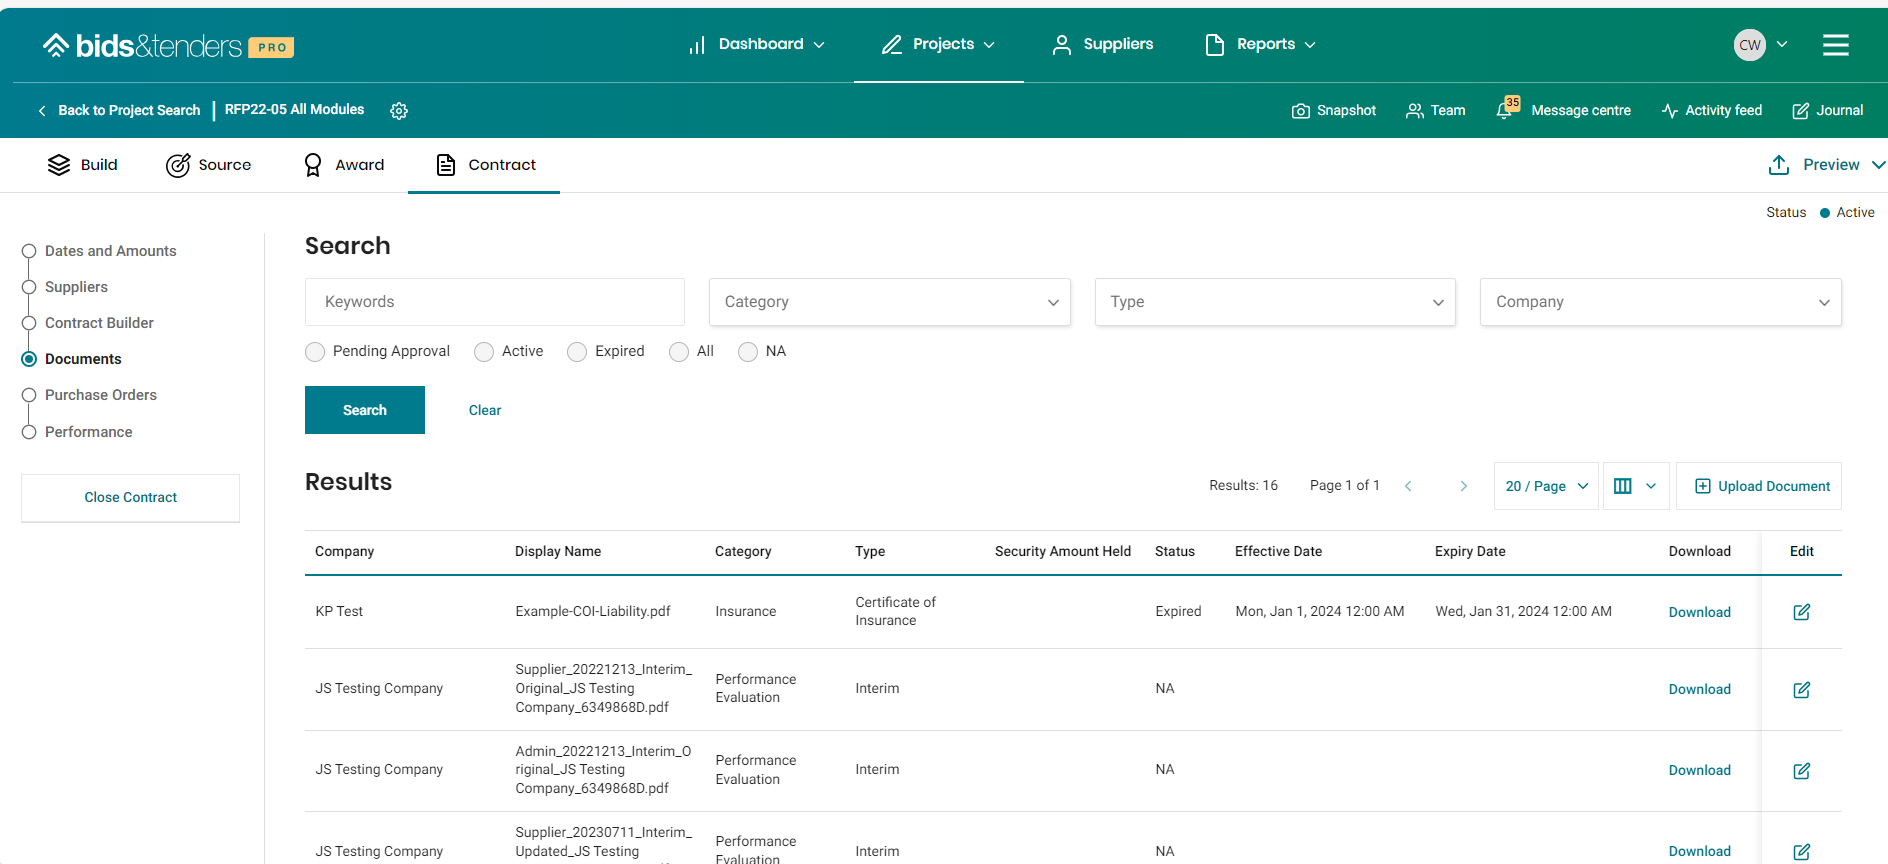The image size is (1888, 864).
Task: Open the Journal icon
Action: 1800,111
